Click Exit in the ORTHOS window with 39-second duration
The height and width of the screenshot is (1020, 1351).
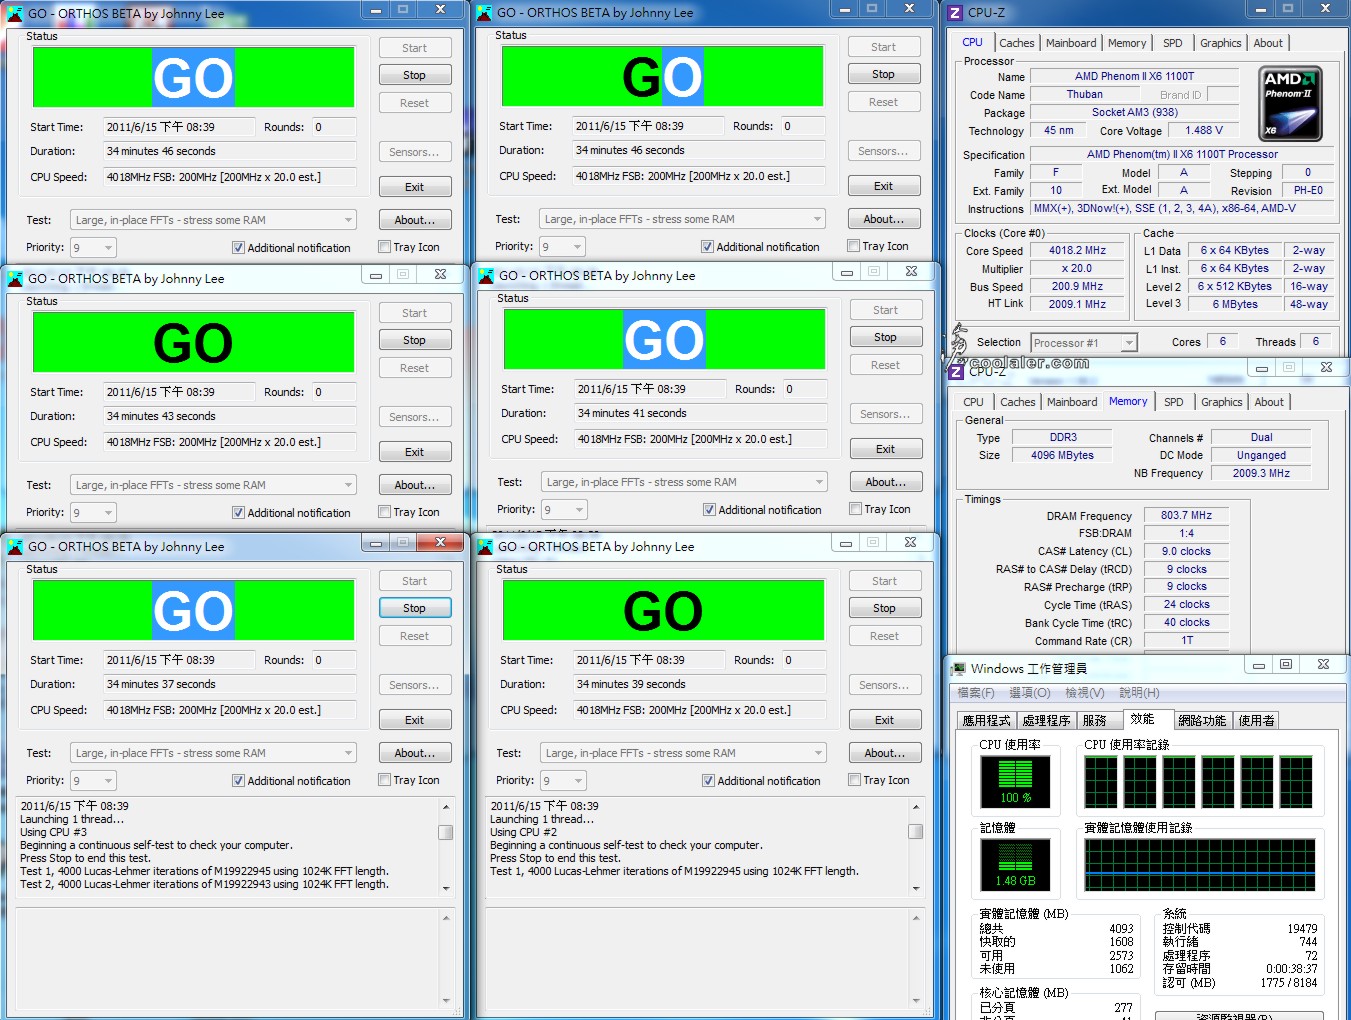(x=885, y=720)
